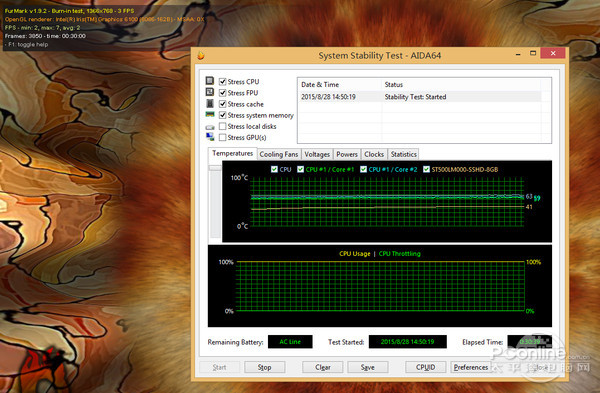Select the Stability Test: Started log row

[x=420, y=97]
